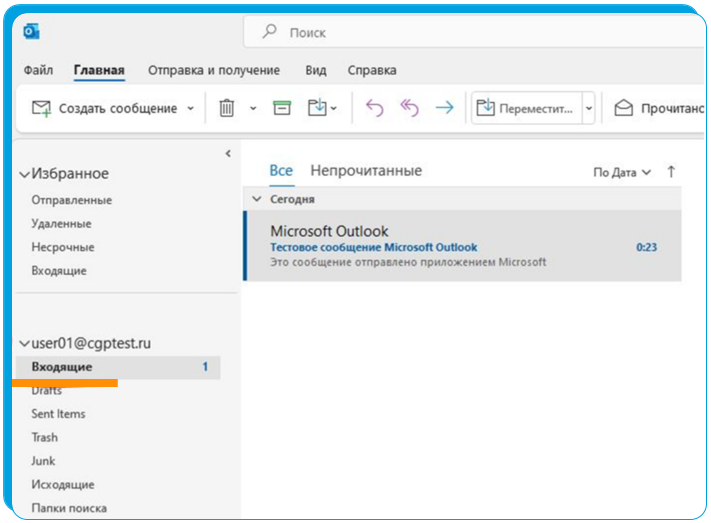711x523 pixels.
Task: Click the Переместит... quick step button
Action: tap(526, 108)
